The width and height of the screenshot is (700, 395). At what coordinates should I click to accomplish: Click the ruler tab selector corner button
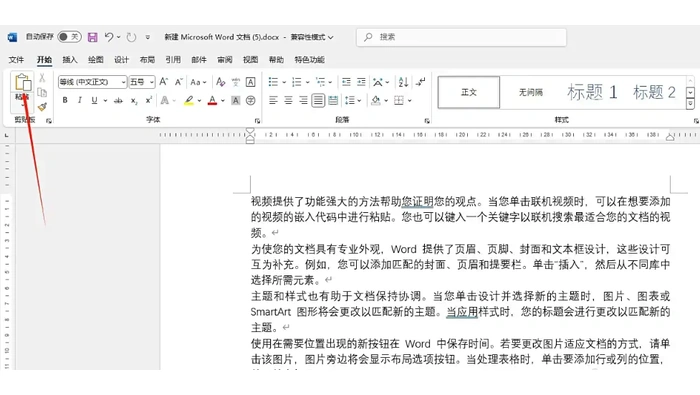6,135
